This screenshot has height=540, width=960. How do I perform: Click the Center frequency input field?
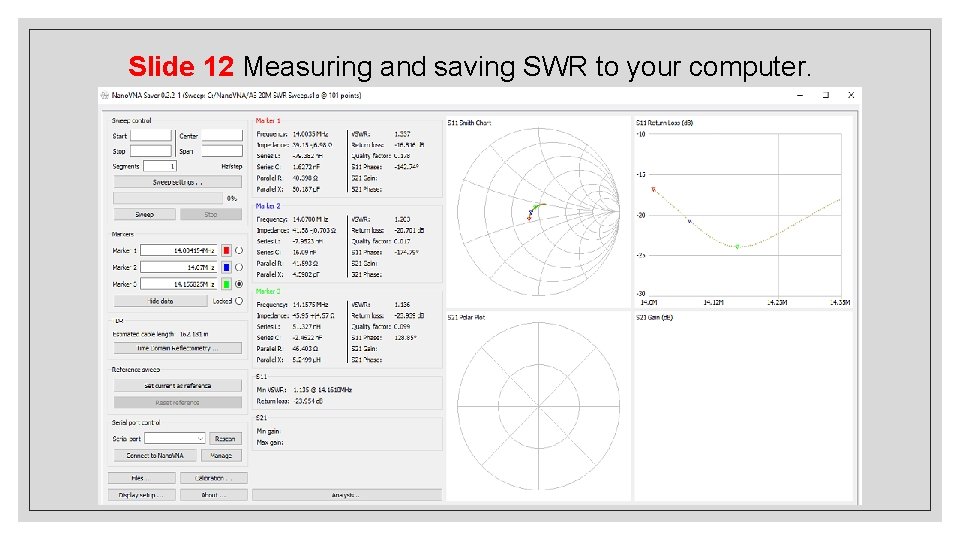coord(222,135)
